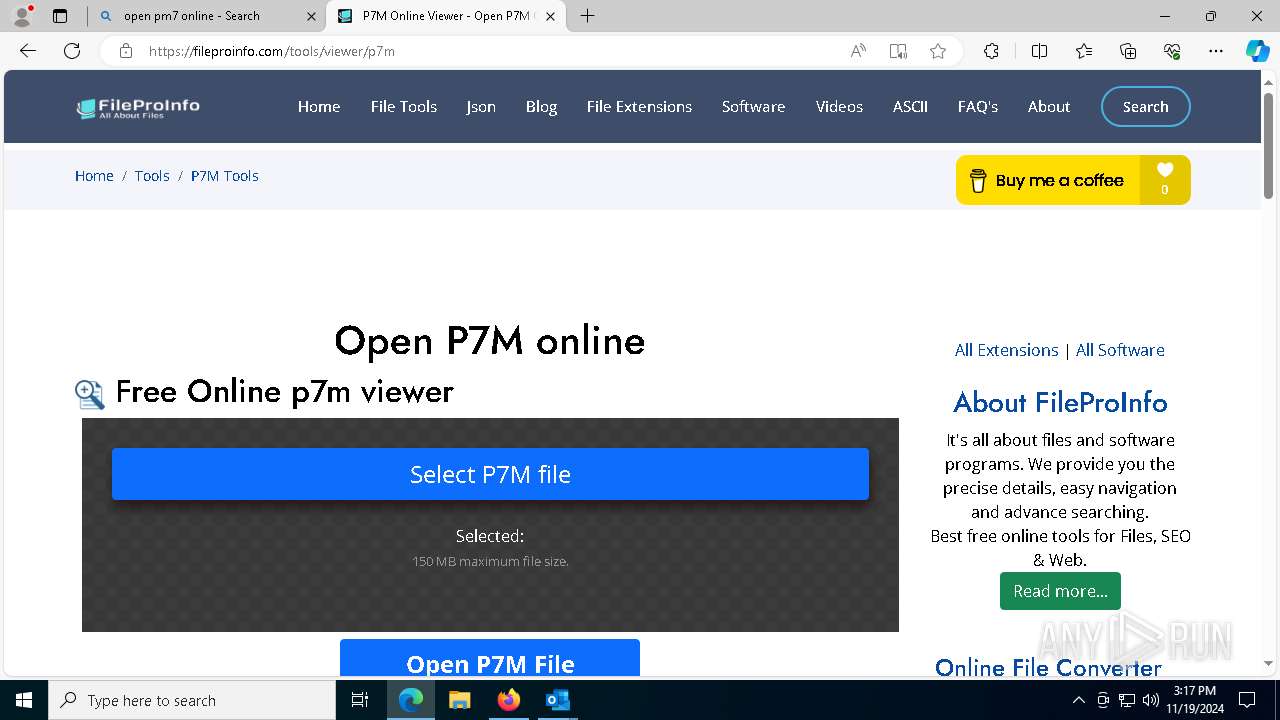Open Videos menu item

(x=839, y=107)
